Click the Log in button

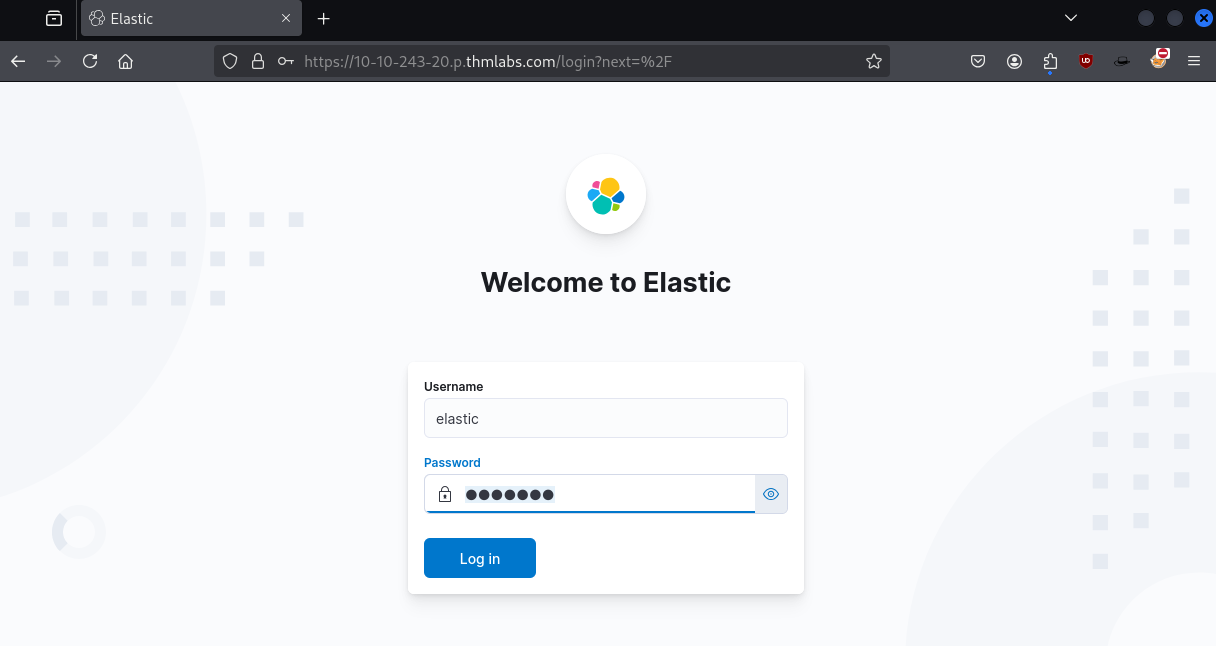pos(480,558)
